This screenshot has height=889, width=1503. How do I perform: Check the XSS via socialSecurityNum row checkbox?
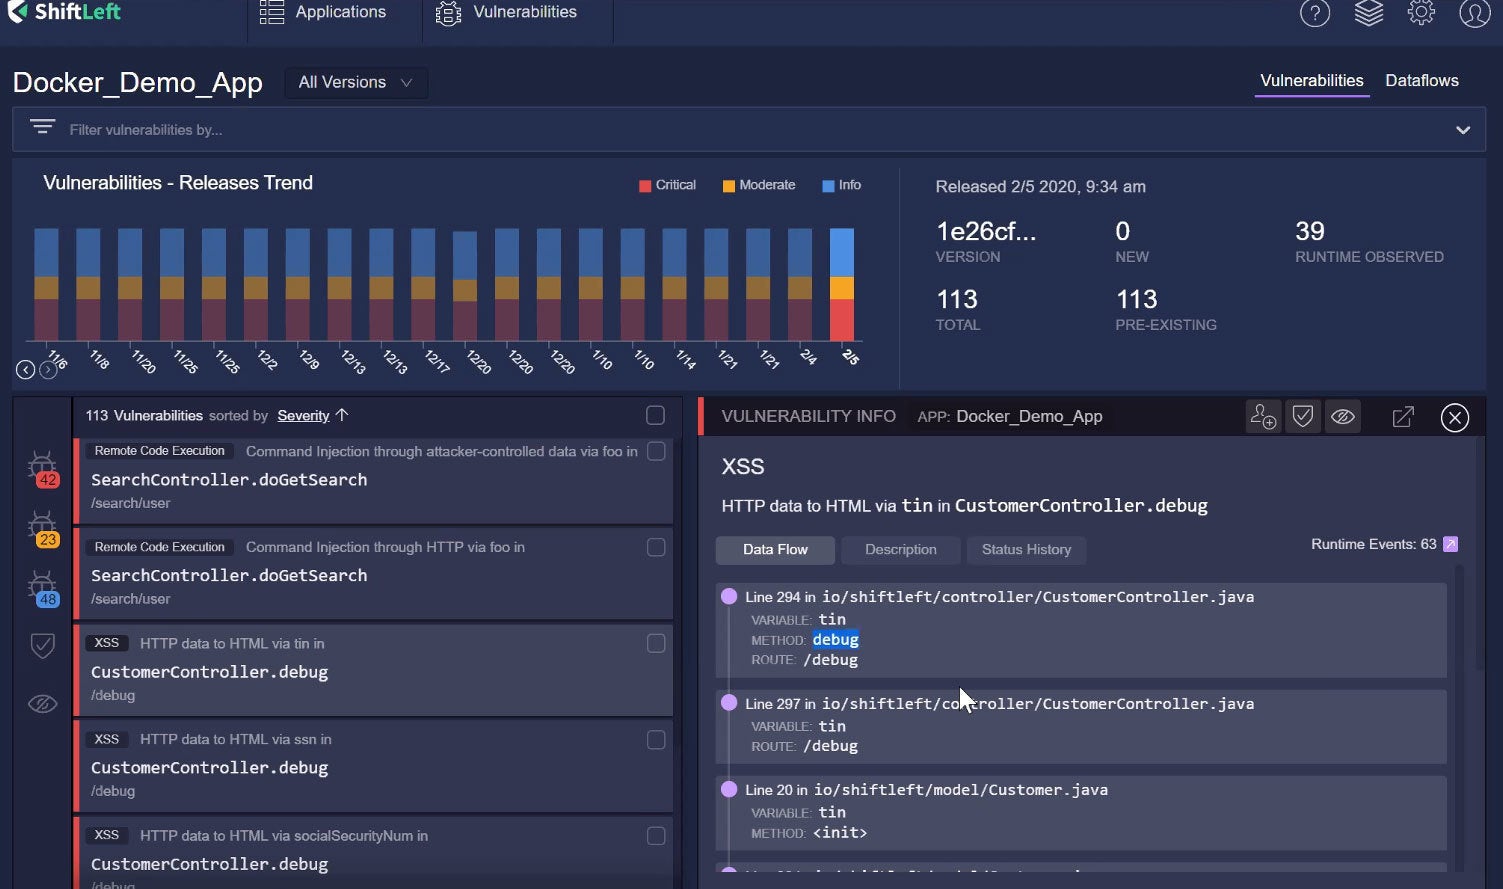pyautogui.click(x=656, y=835)
